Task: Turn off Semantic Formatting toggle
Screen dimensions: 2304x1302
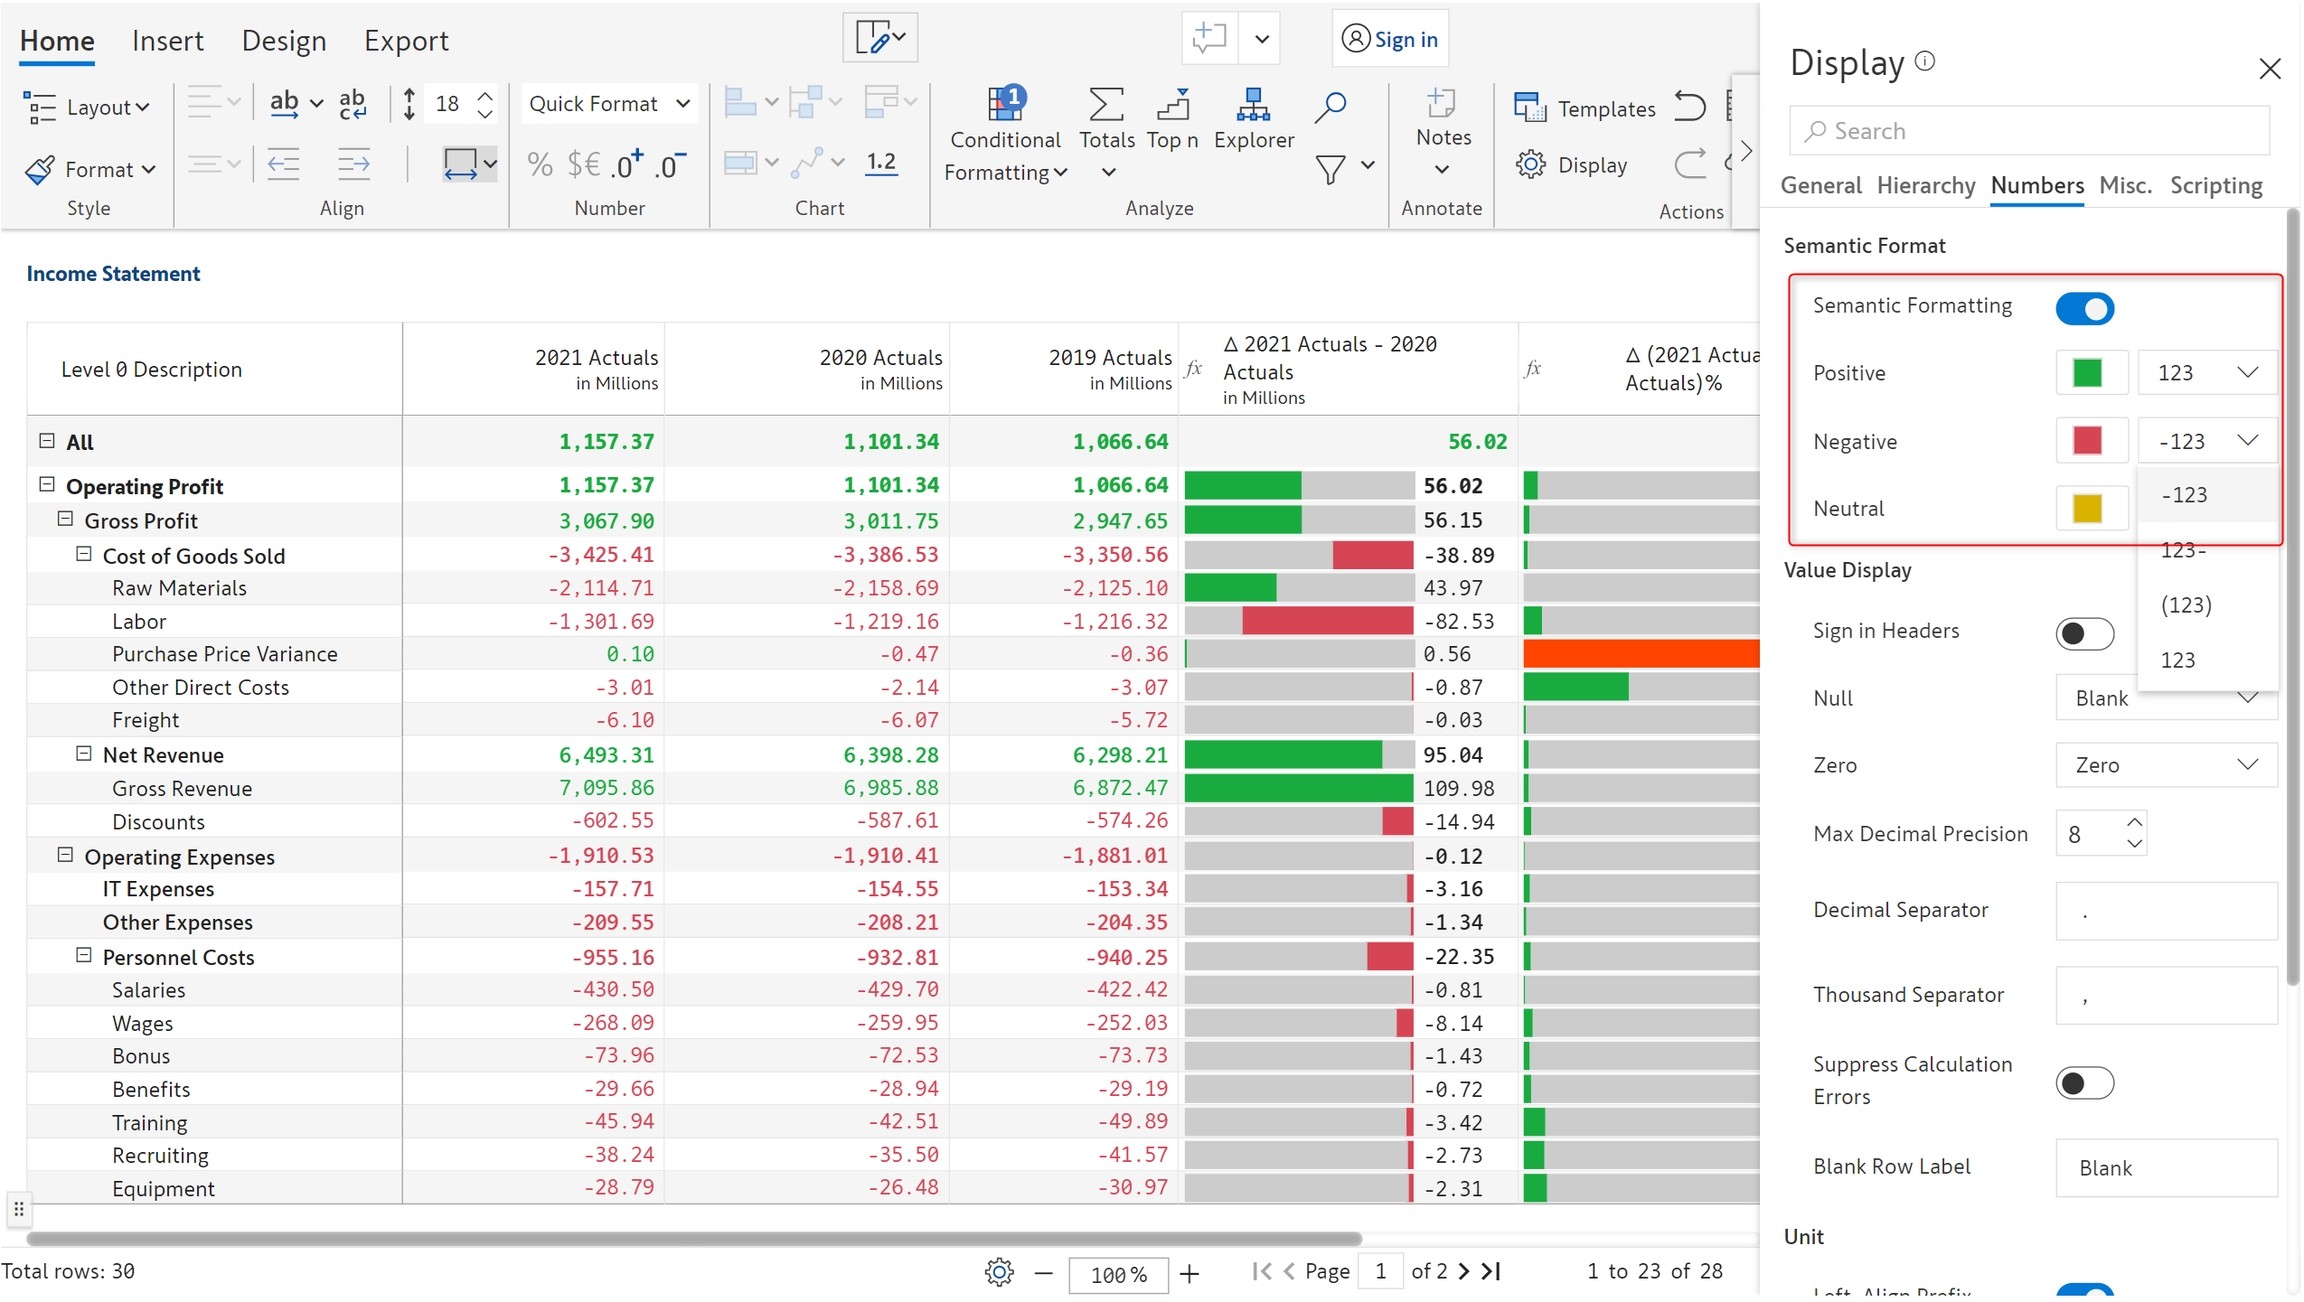Action: (2084, 308)
